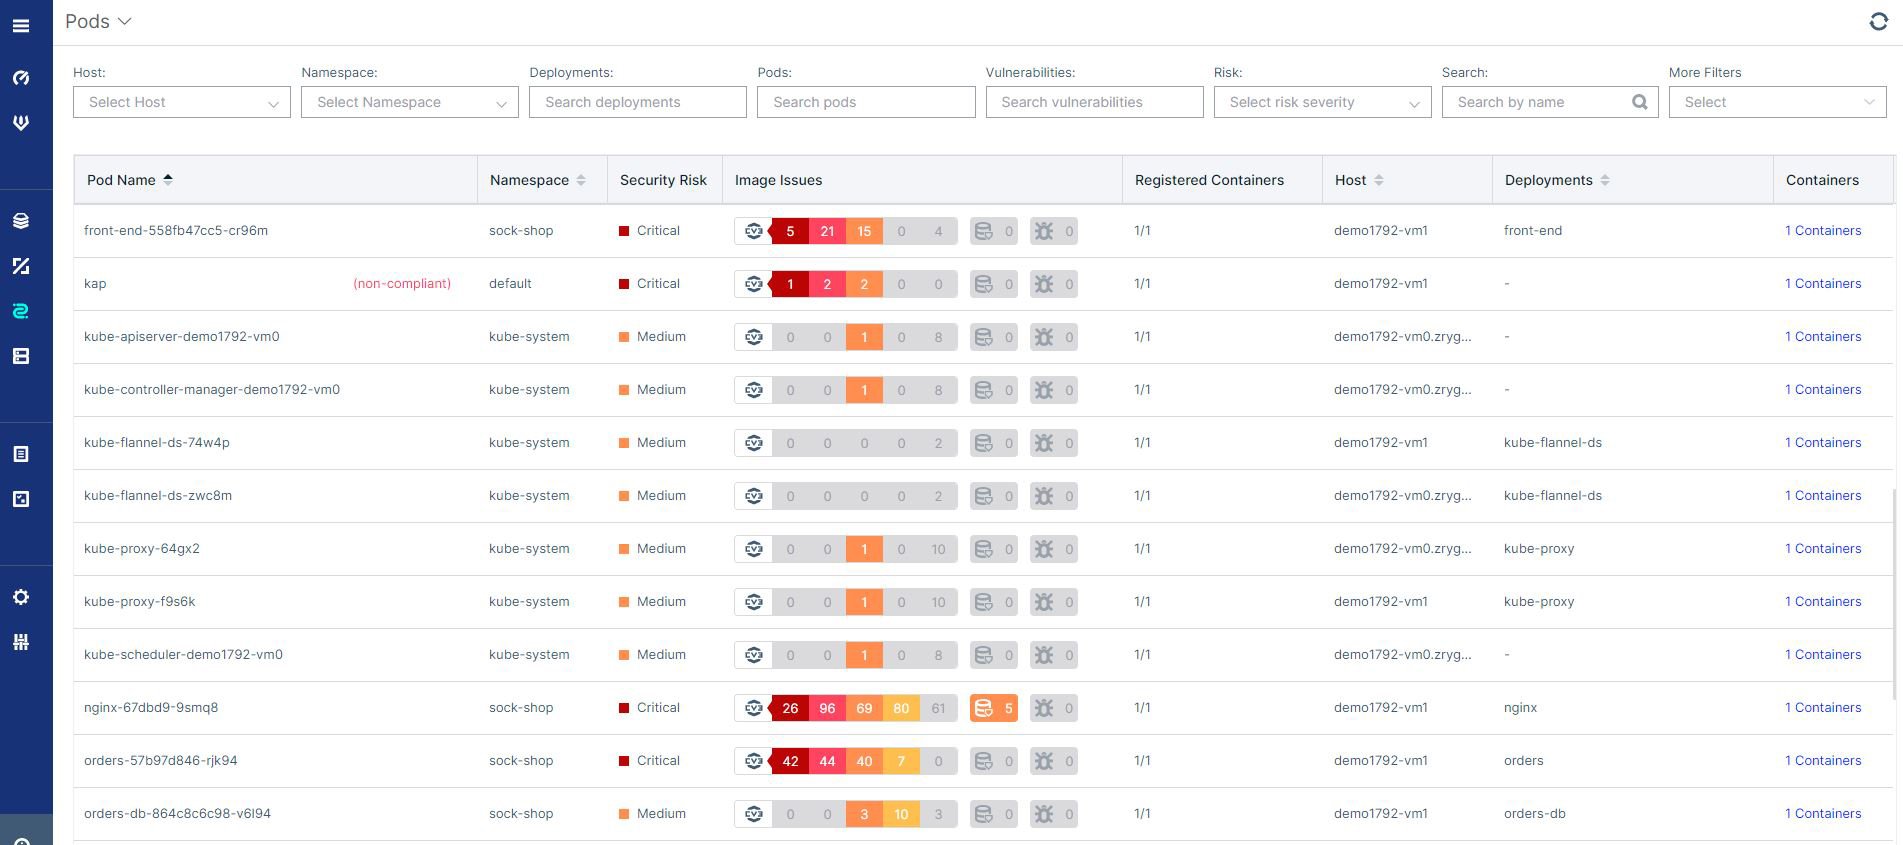Screen dimensions: 1903x845
Task: Open the dashboard gauge sidebar icon
Action: [20, 78]
